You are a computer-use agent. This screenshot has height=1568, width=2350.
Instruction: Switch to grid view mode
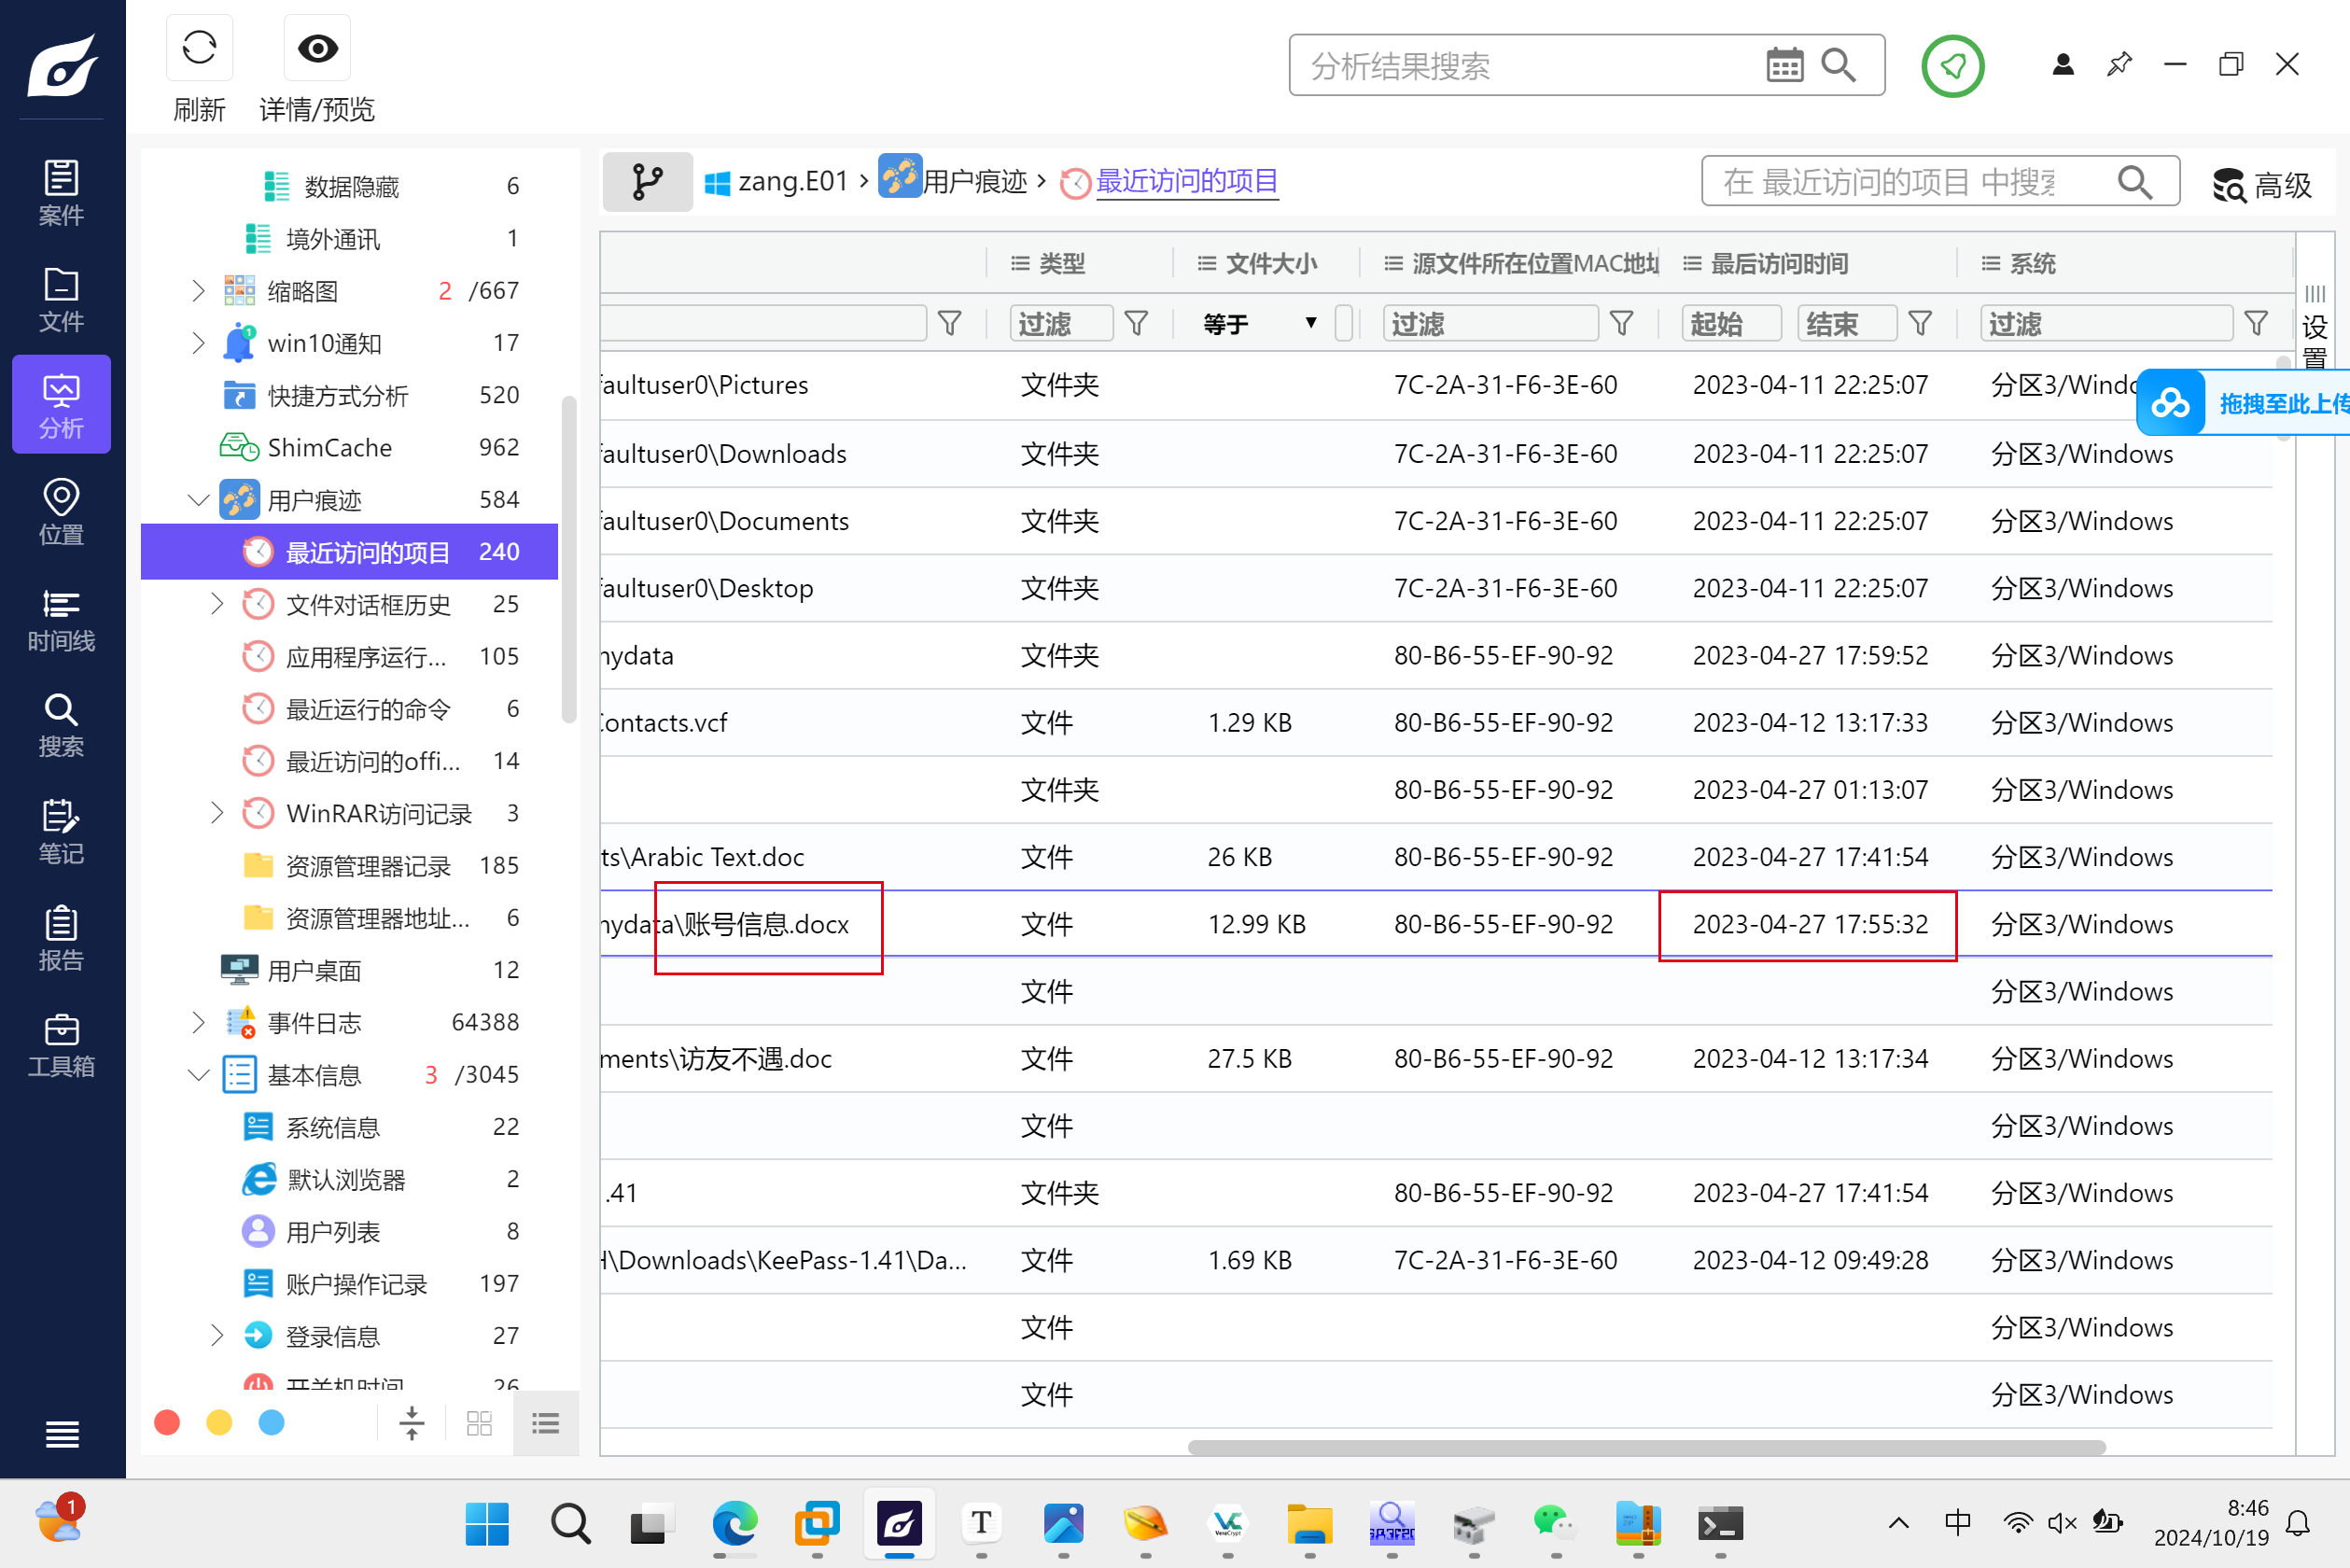[x=480, y=1423]
